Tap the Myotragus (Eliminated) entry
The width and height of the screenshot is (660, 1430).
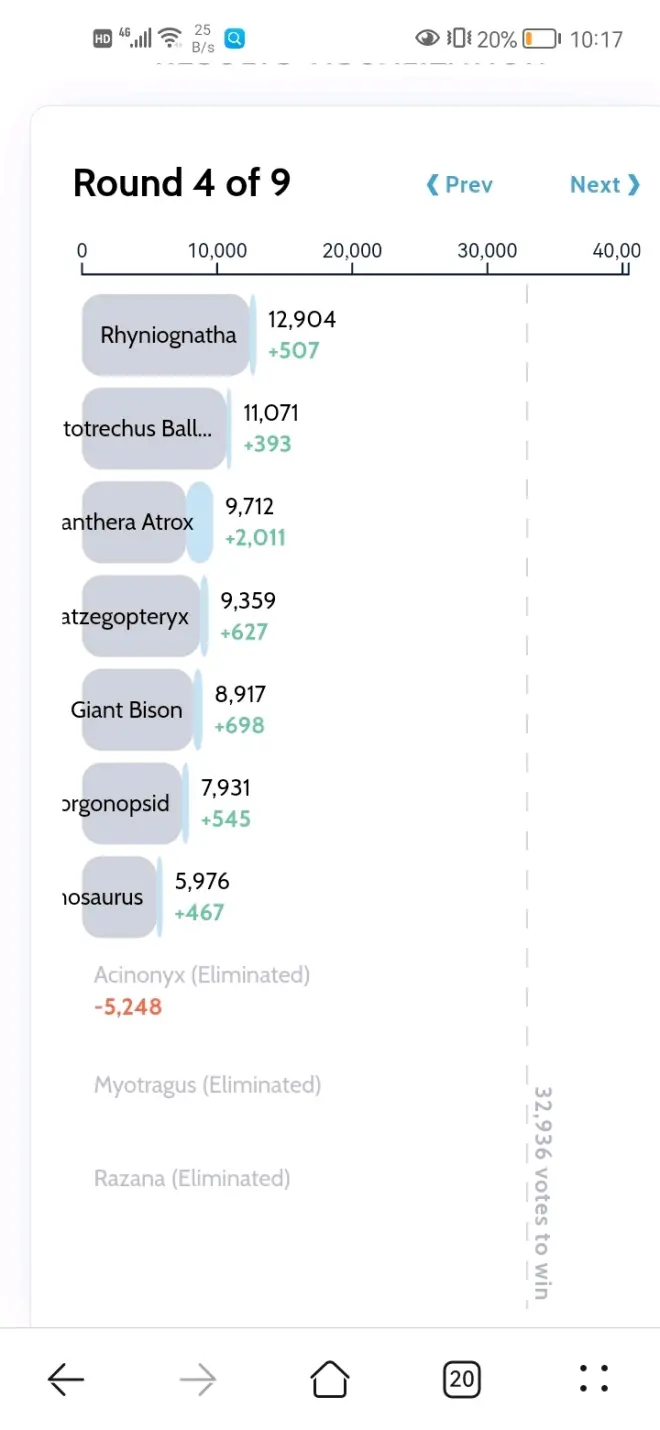207,1085
